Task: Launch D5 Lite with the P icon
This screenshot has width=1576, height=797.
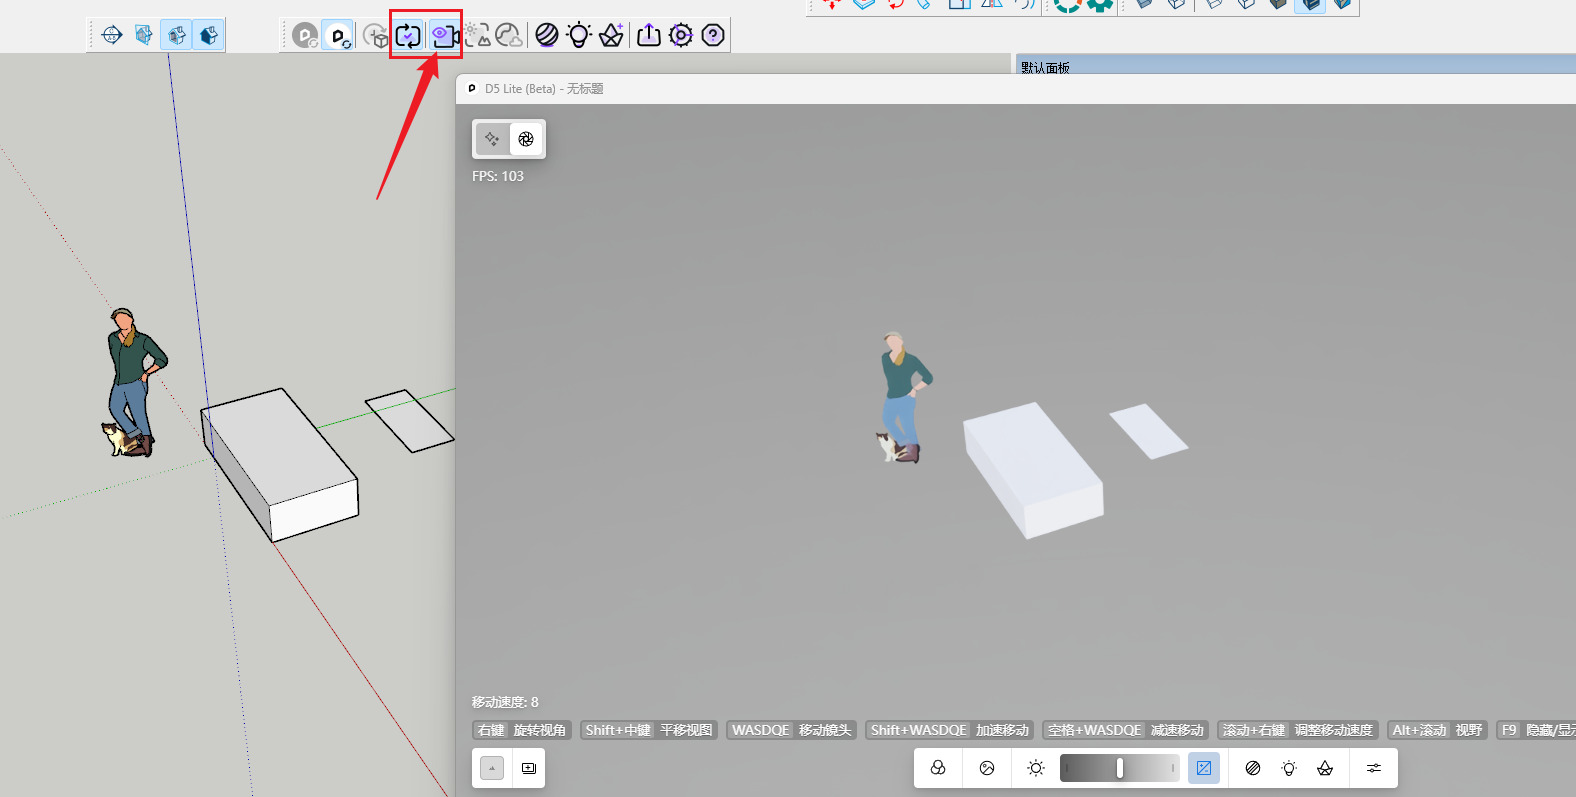Action: 339,36
